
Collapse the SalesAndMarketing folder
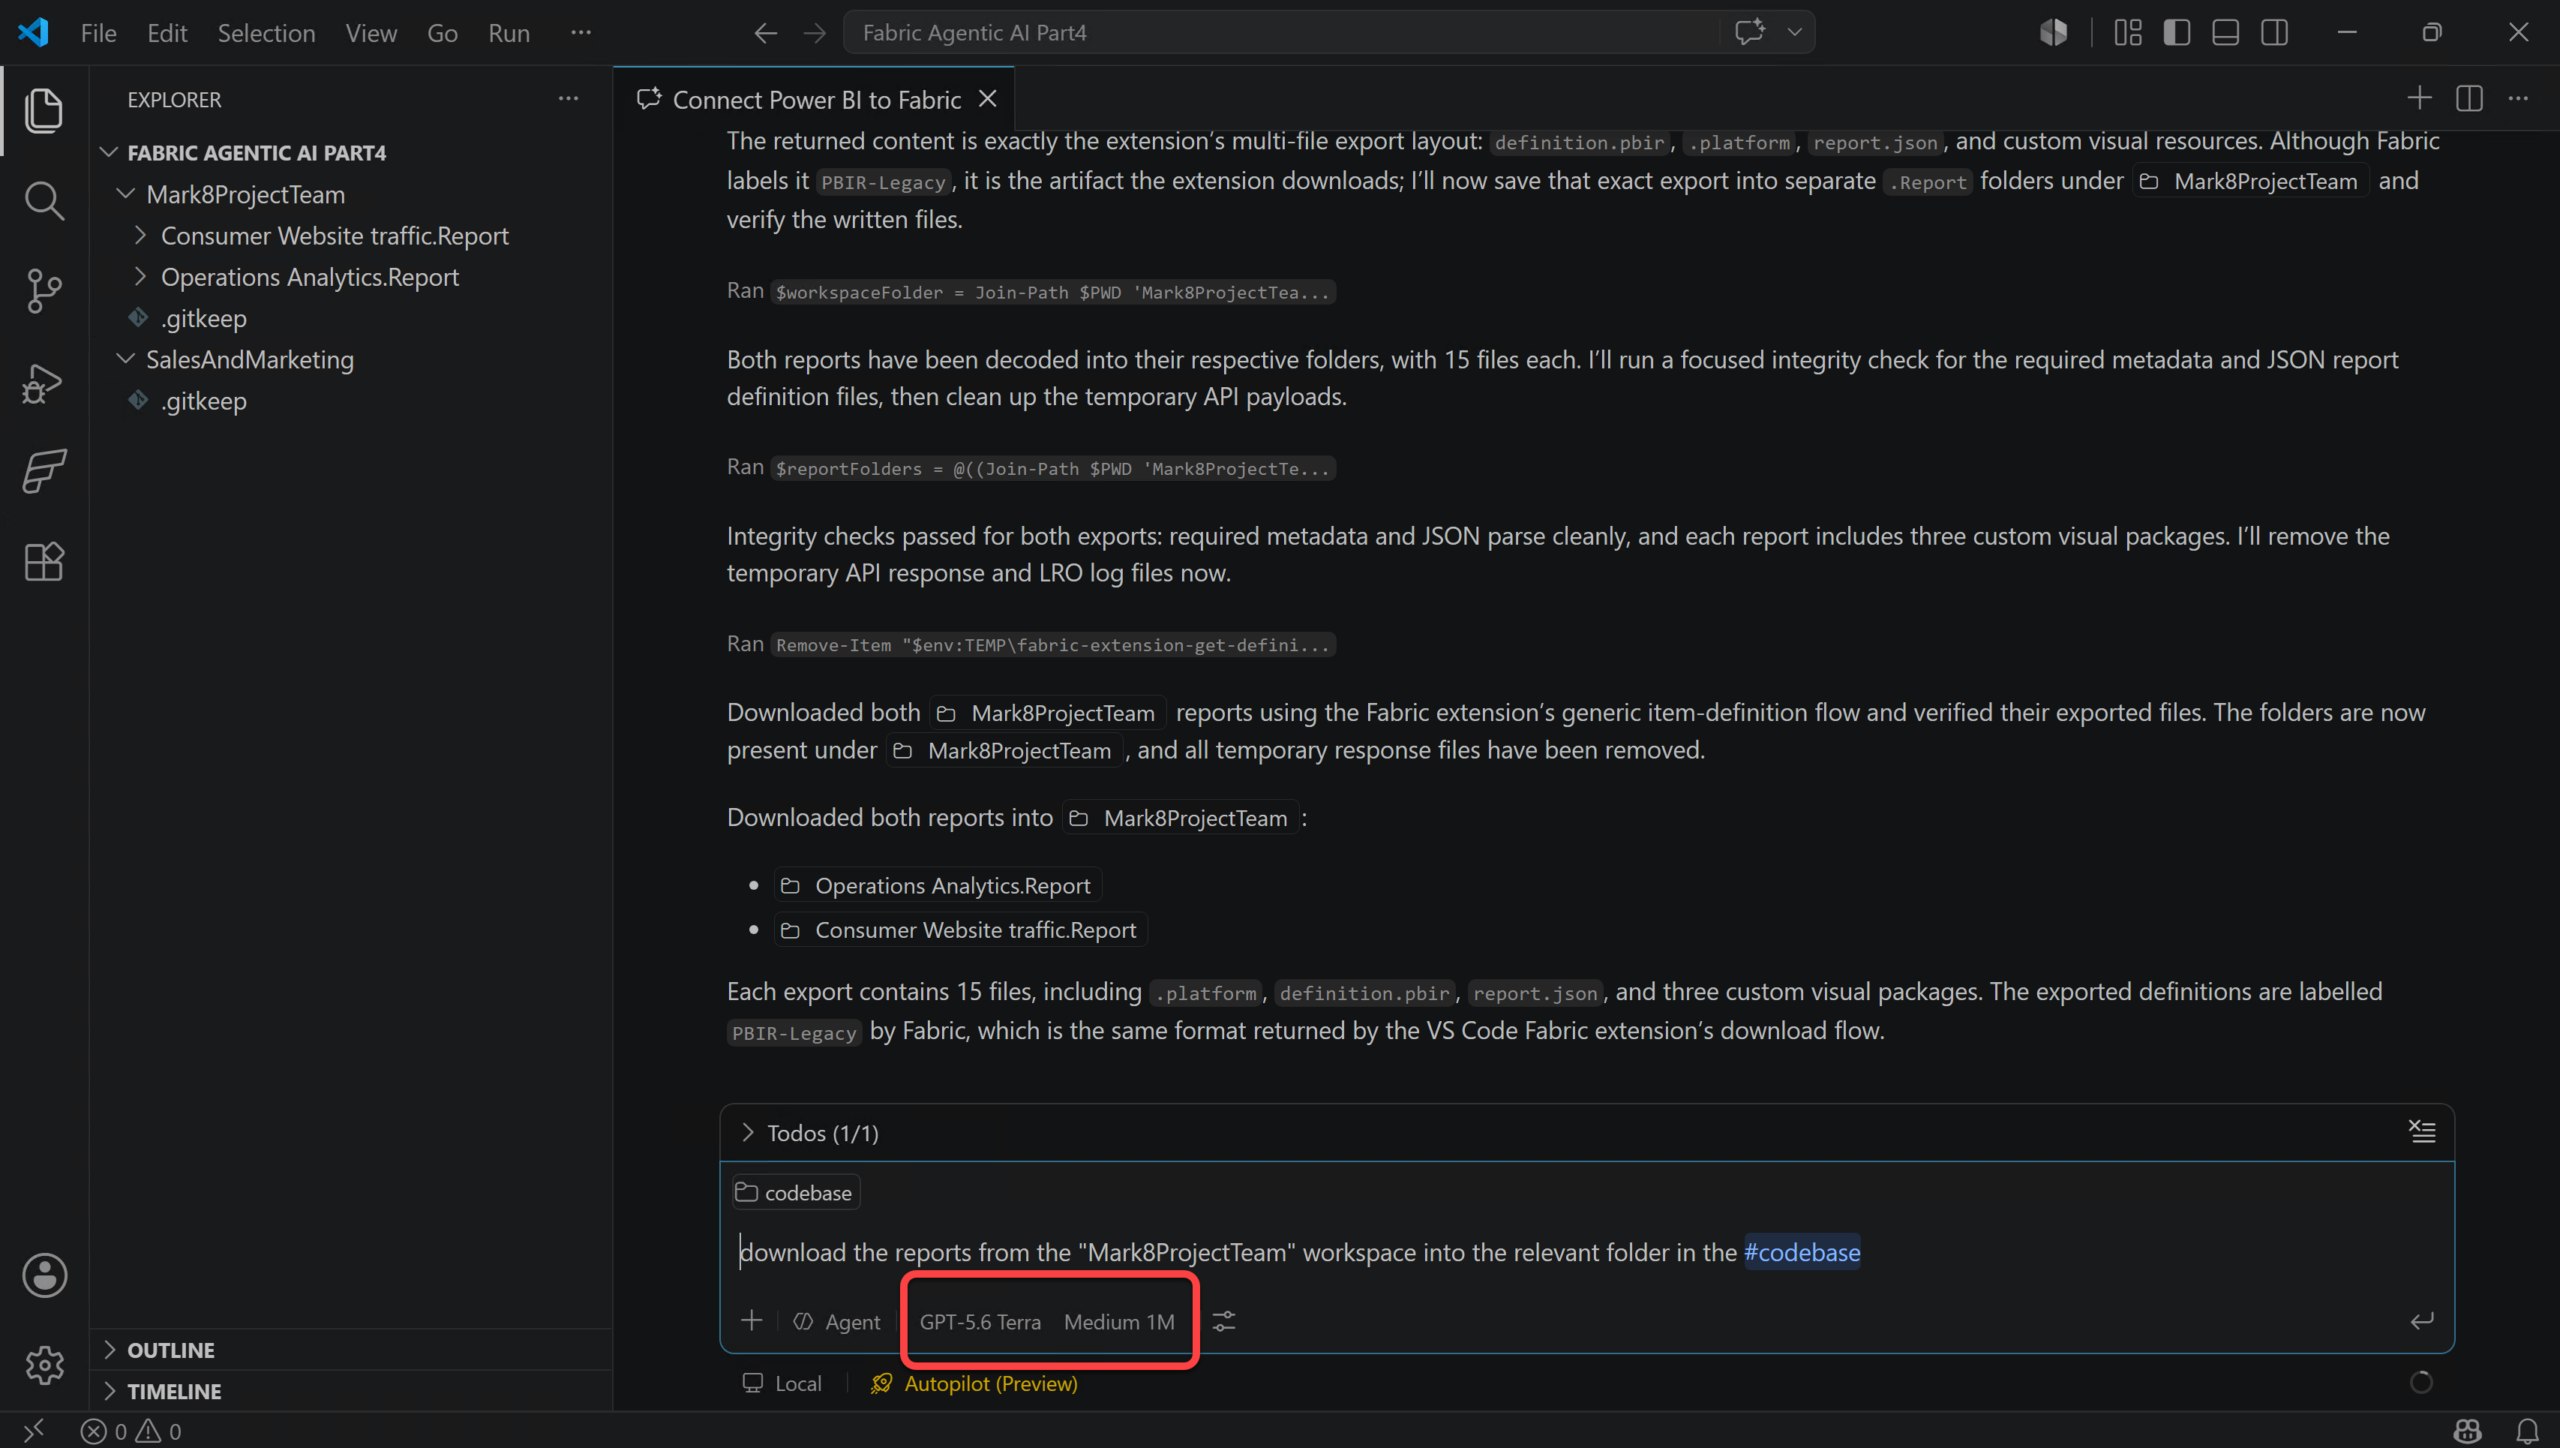pyautogui.click(x=126, y=359)
